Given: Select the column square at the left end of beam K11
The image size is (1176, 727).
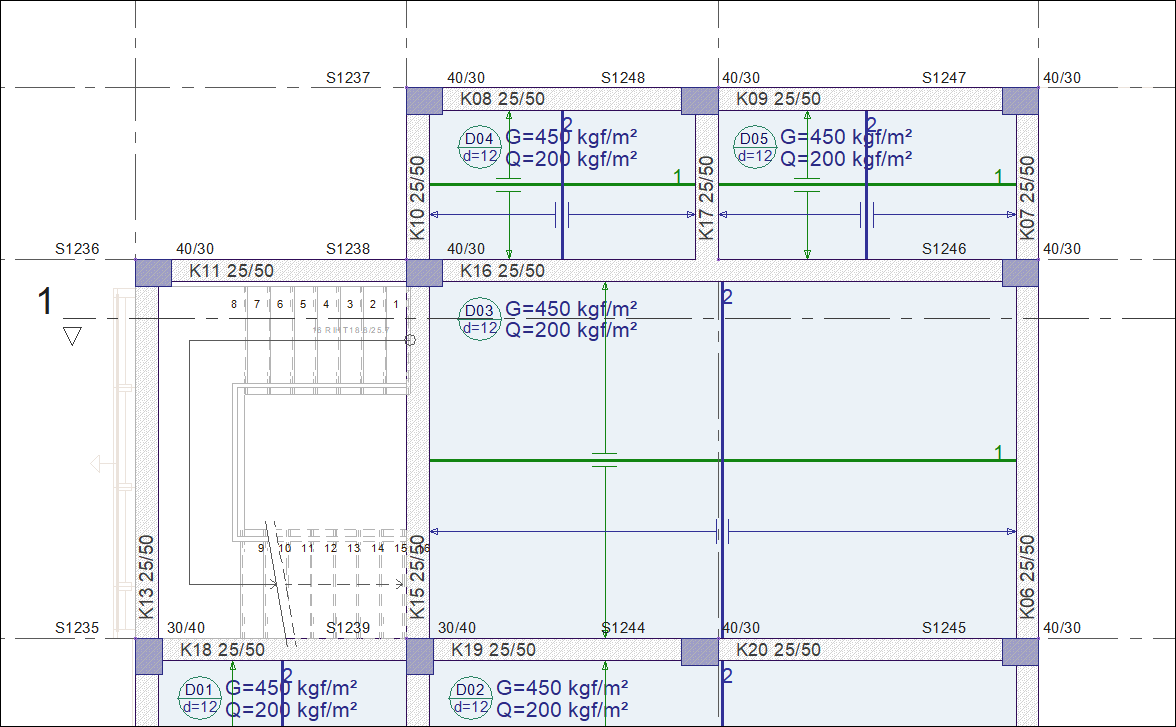Looking at the screenshot, I should click(x=154, y=273).
